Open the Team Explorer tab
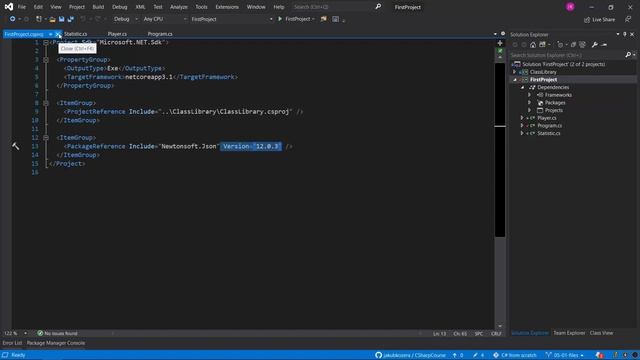The image size is (640, 360). pyautogui.click(x=569, y=333)
